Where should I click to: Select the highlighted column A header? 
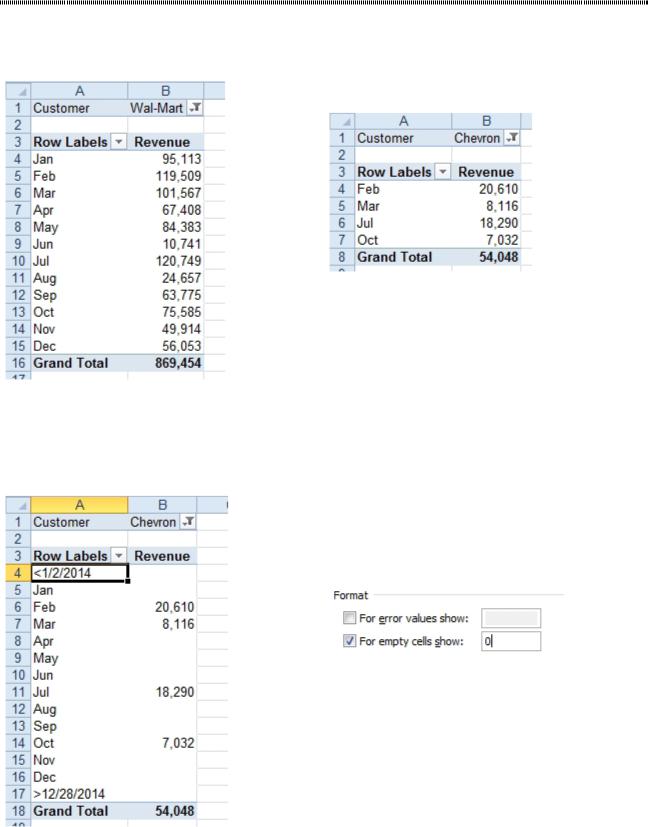(x=79, y=505)
